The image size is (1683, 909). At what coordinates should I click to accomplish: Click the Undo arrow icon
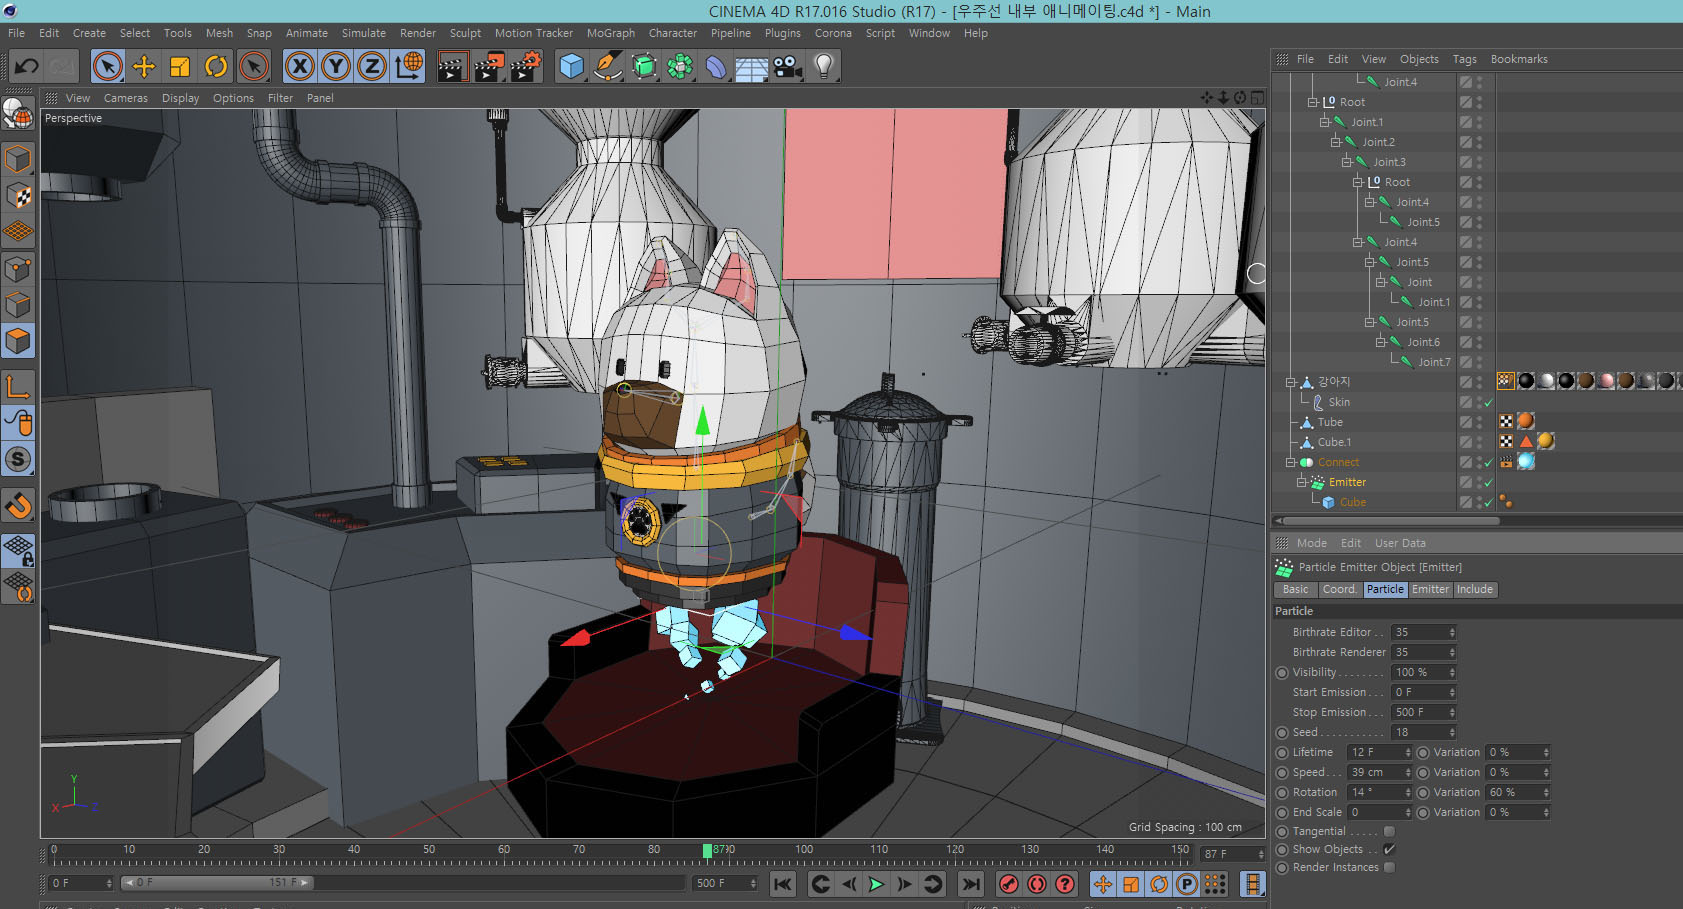(x=27, y=66)
